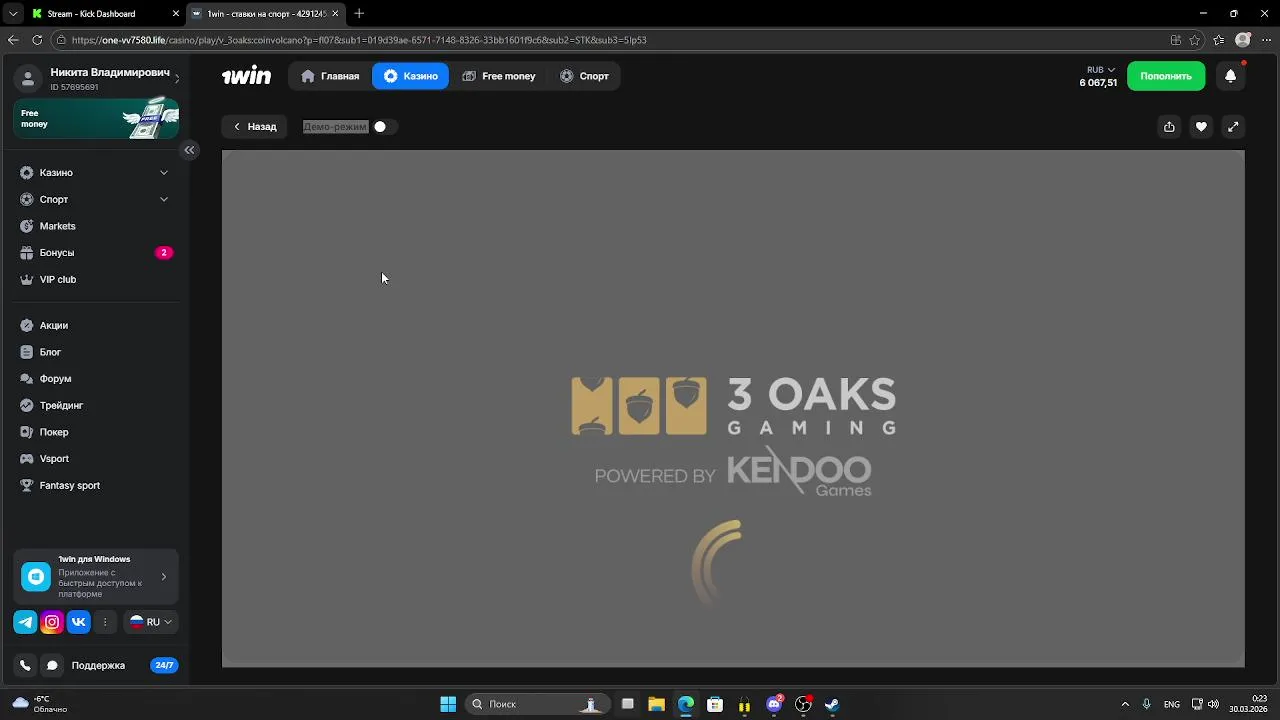Open the Казино tab in top navigation
The width and height of the screenshot is (1280, 720).
click(x=410, y=76)
